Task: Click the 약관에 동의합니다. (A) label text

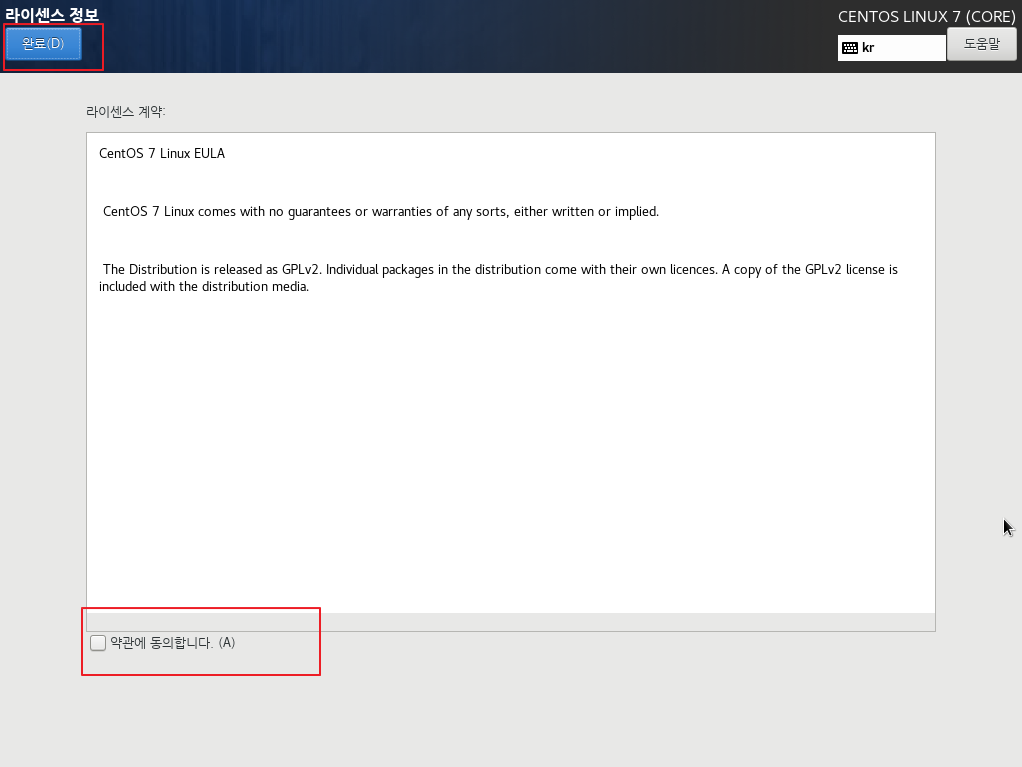Action: pyautogui.click(x=173, y=643)
